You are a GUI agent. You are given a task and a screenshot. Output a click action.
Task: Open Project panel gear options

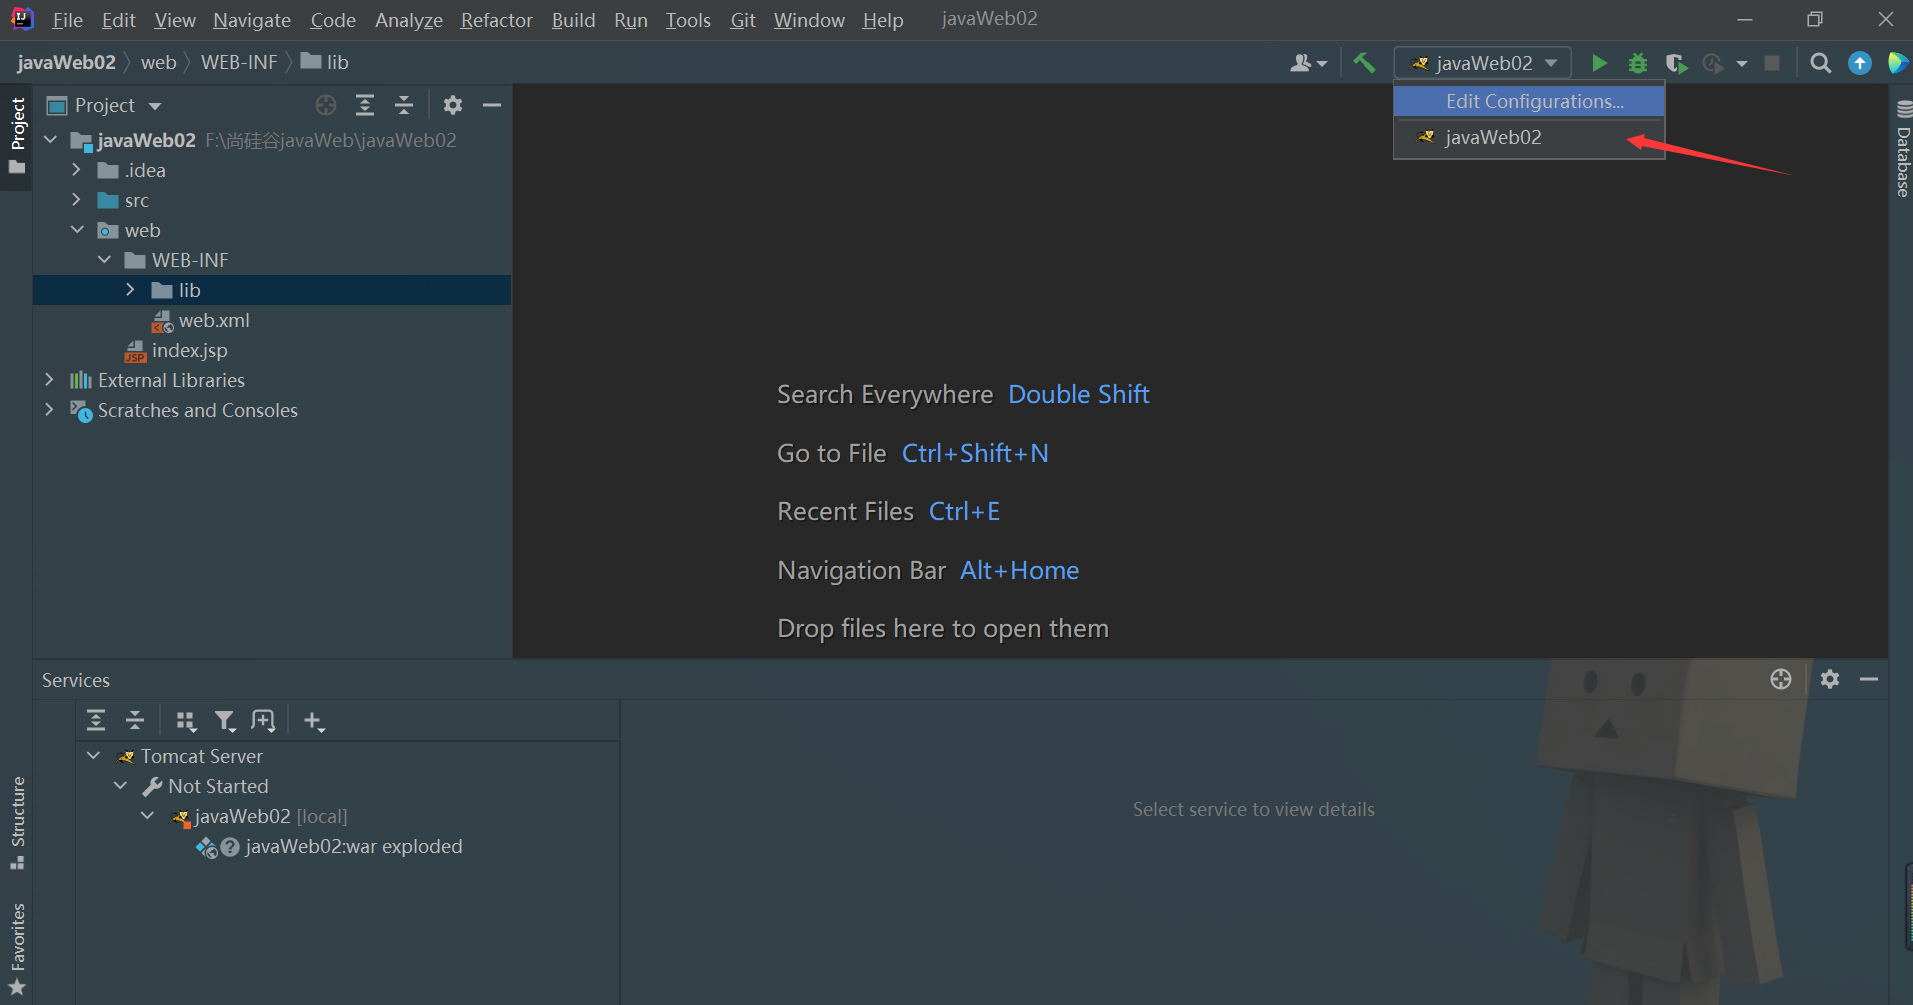click(x=453, y=105)
